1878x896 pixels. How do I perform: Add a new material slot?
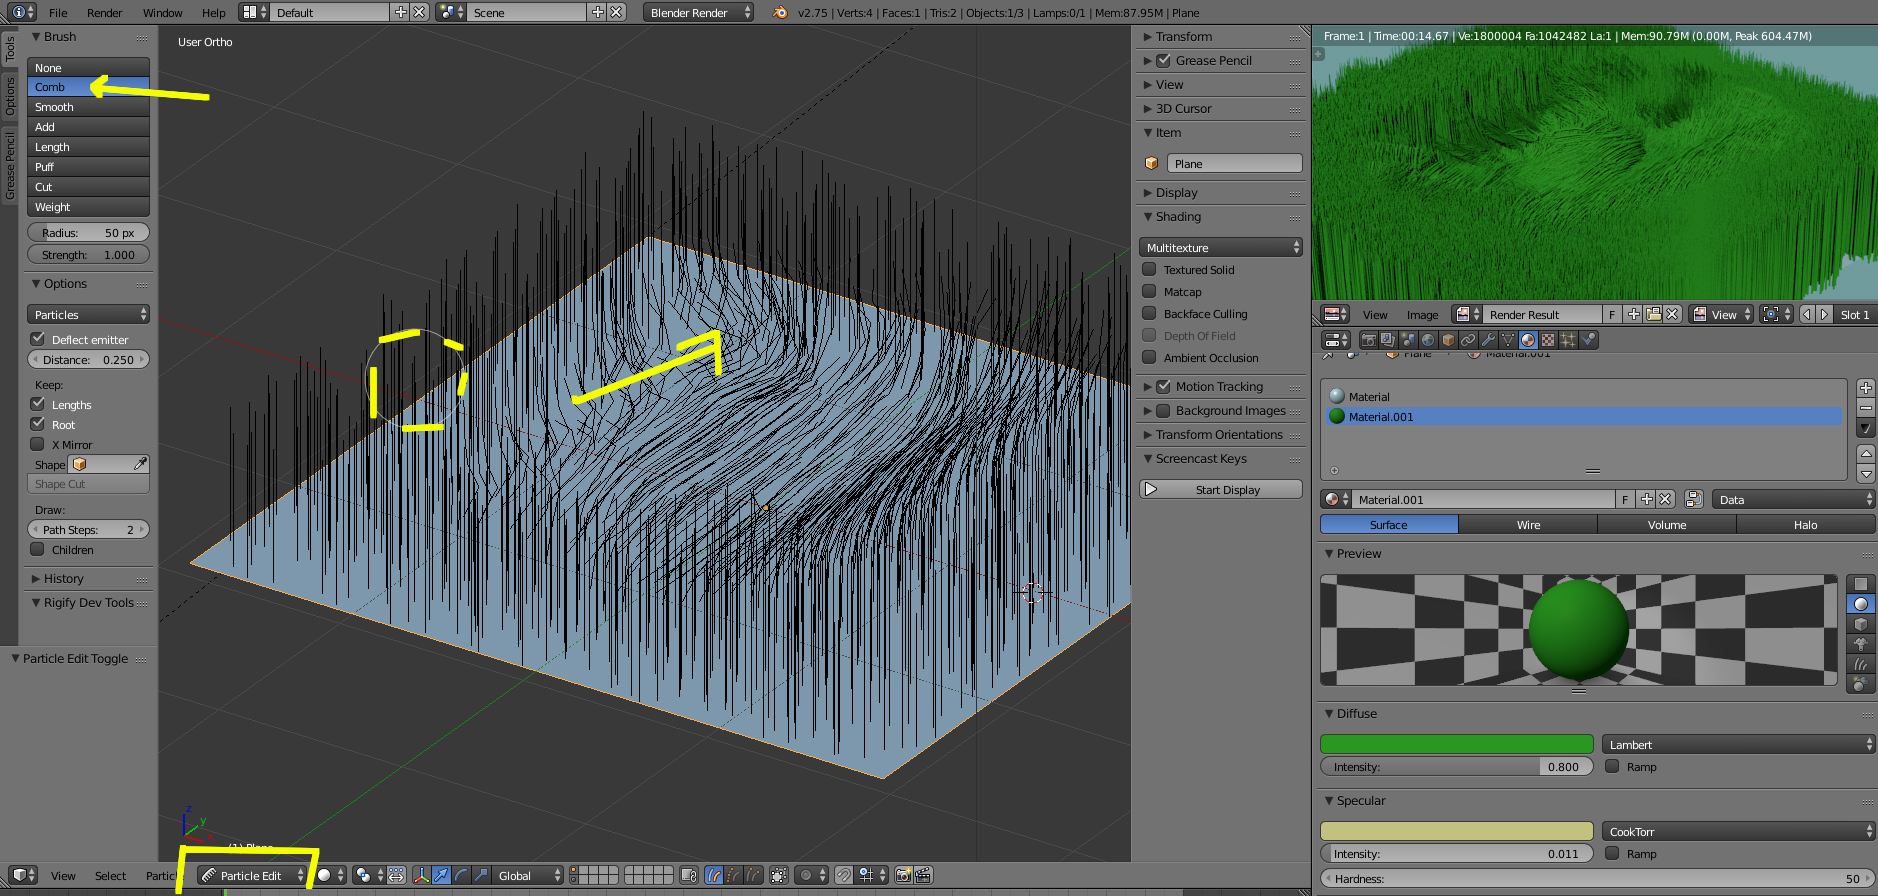click(x=1865, y=388)
